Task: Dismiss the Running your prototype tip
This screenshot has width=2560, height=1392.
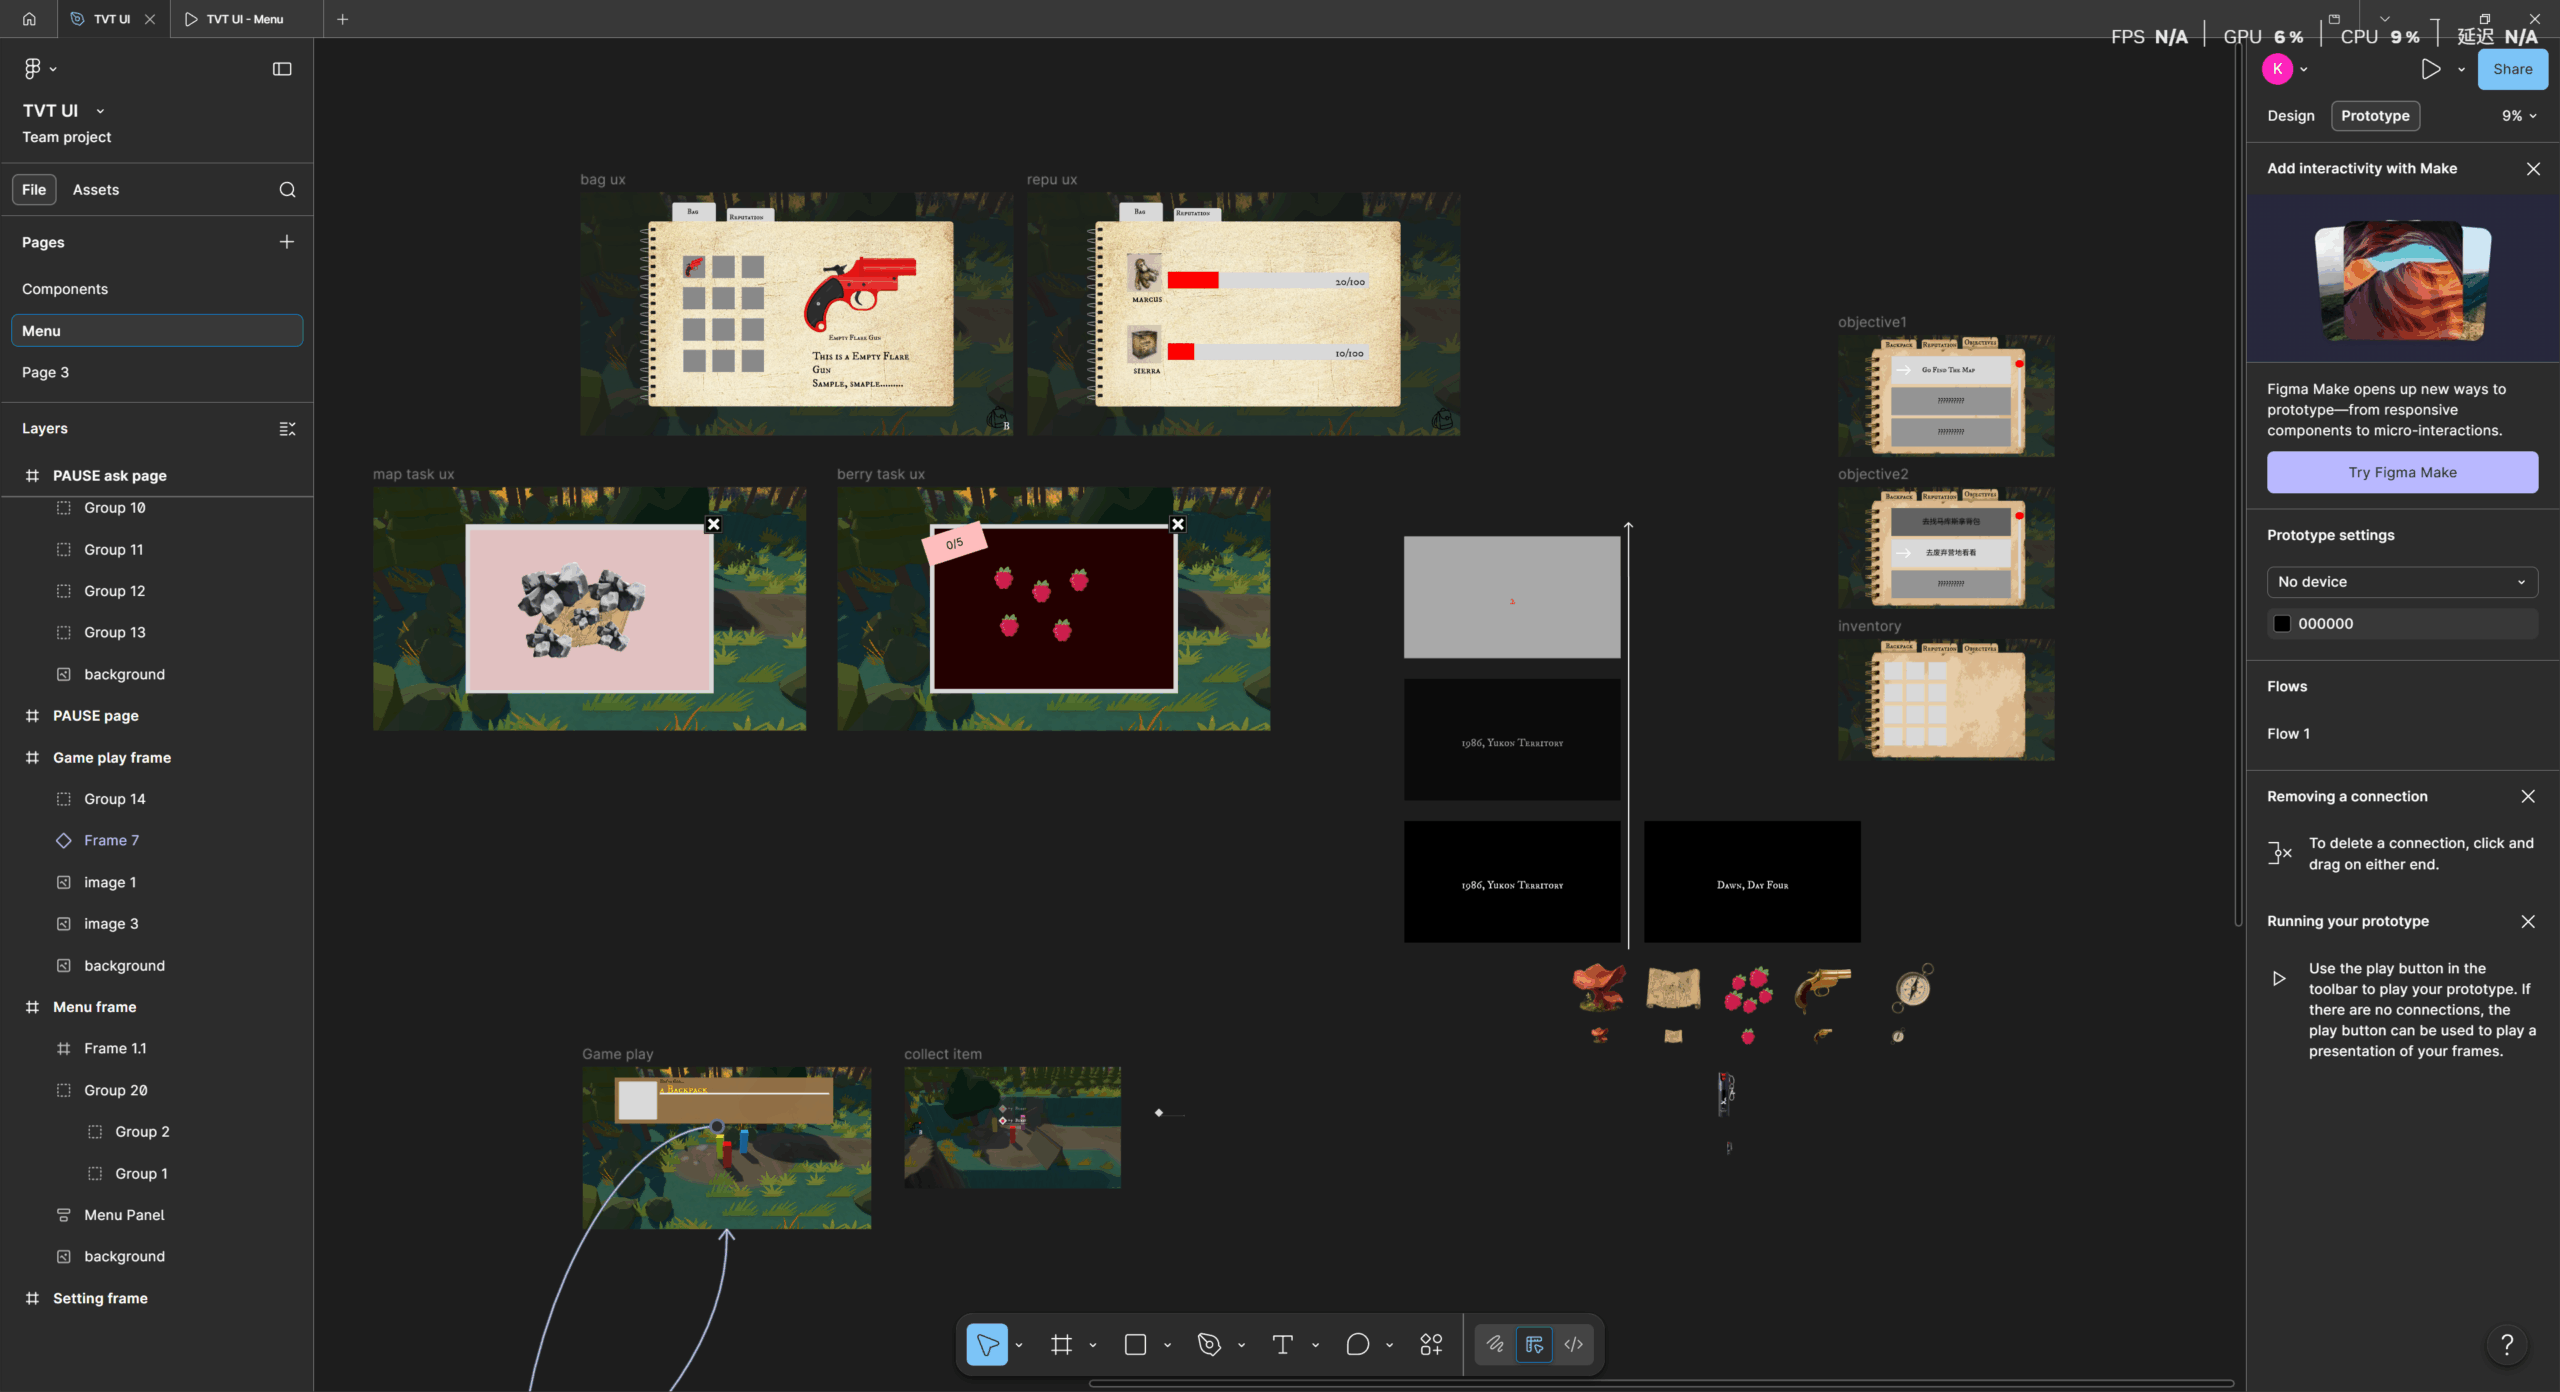Action: pos(2528,922)
